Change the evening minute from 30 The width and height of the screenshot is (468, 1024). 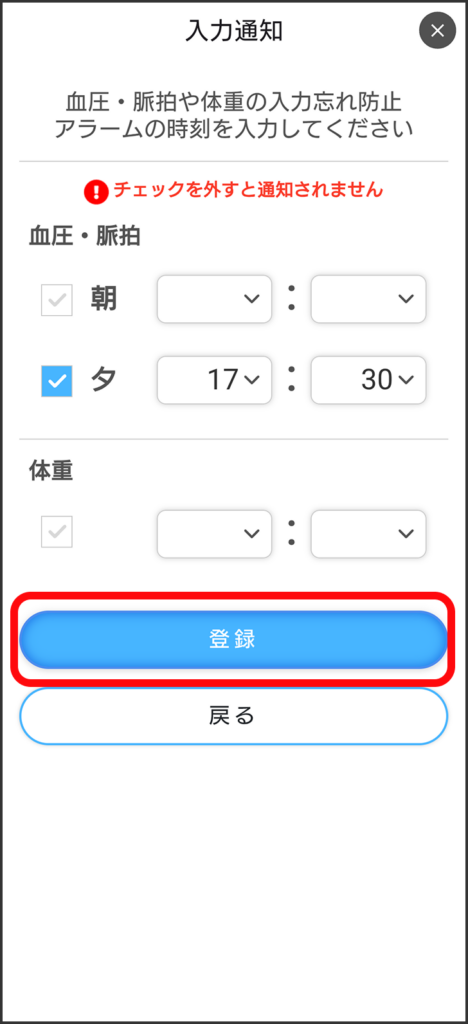coord(368,380)
